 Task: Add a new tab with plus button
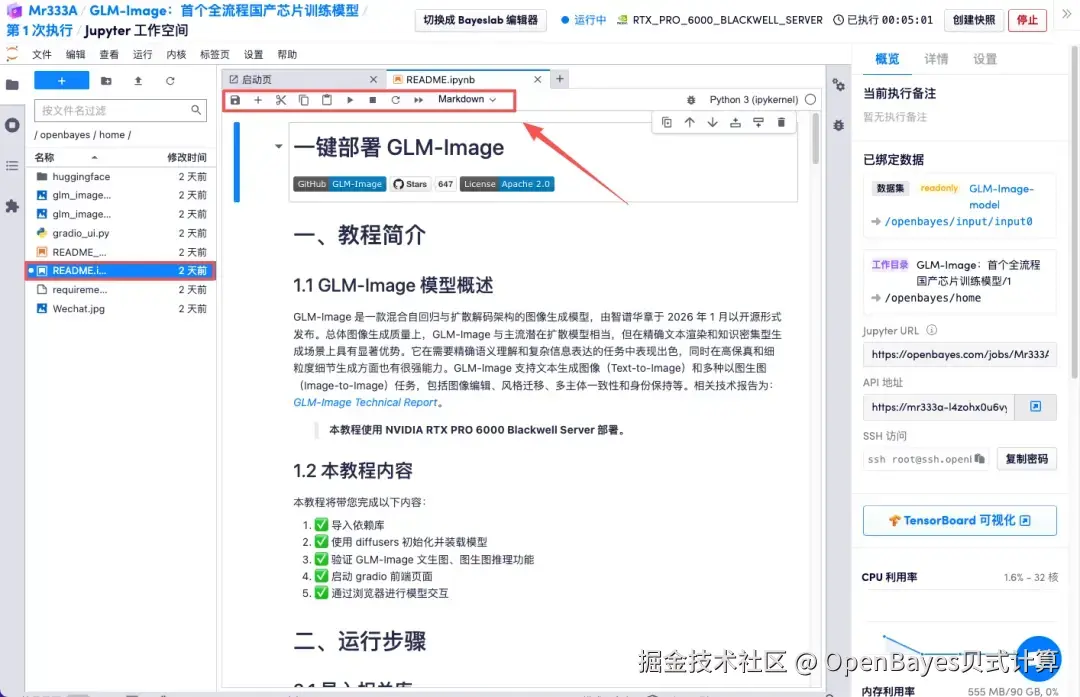[560, 79]
